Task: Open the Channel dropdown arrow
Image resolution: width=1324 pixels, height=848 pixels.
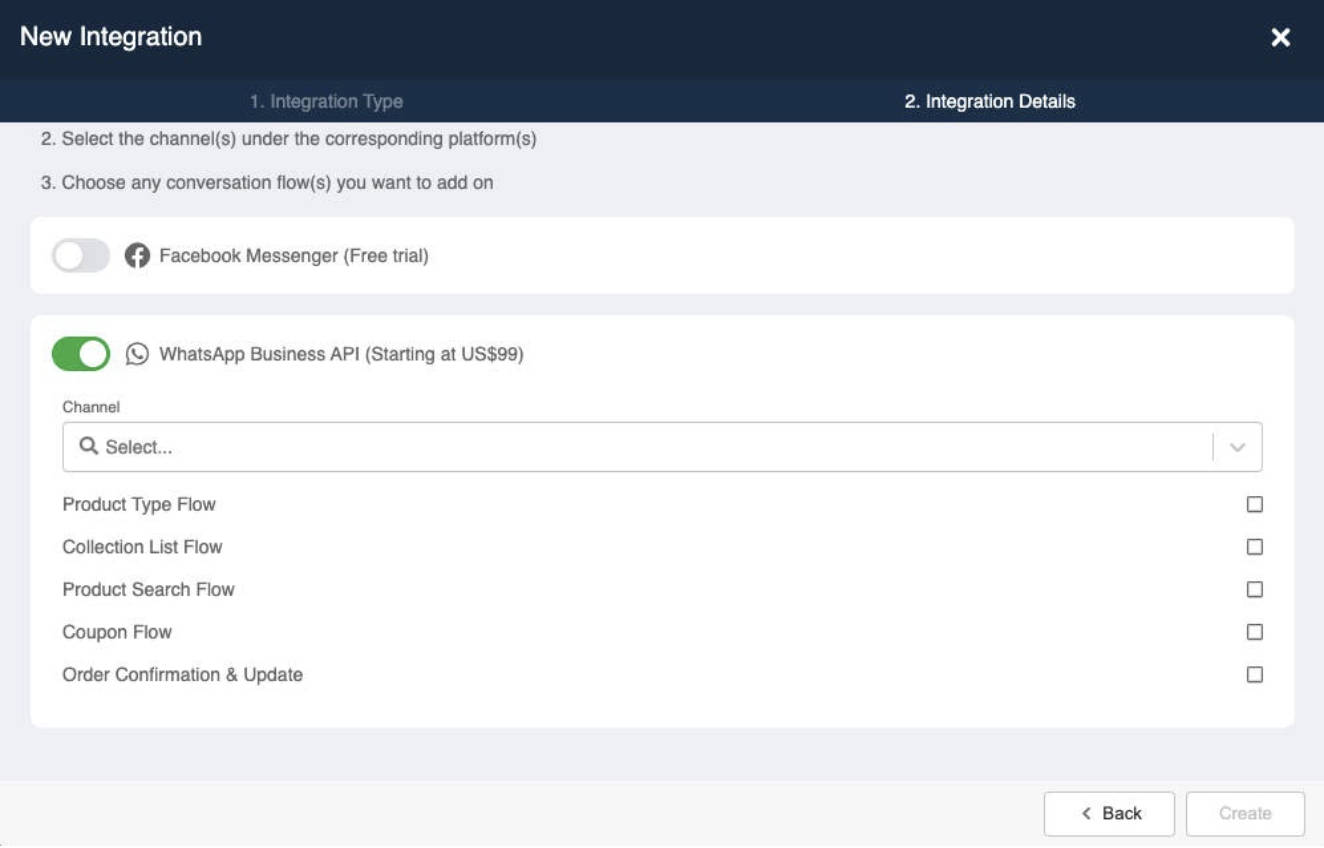Action: click(1237, 447)
